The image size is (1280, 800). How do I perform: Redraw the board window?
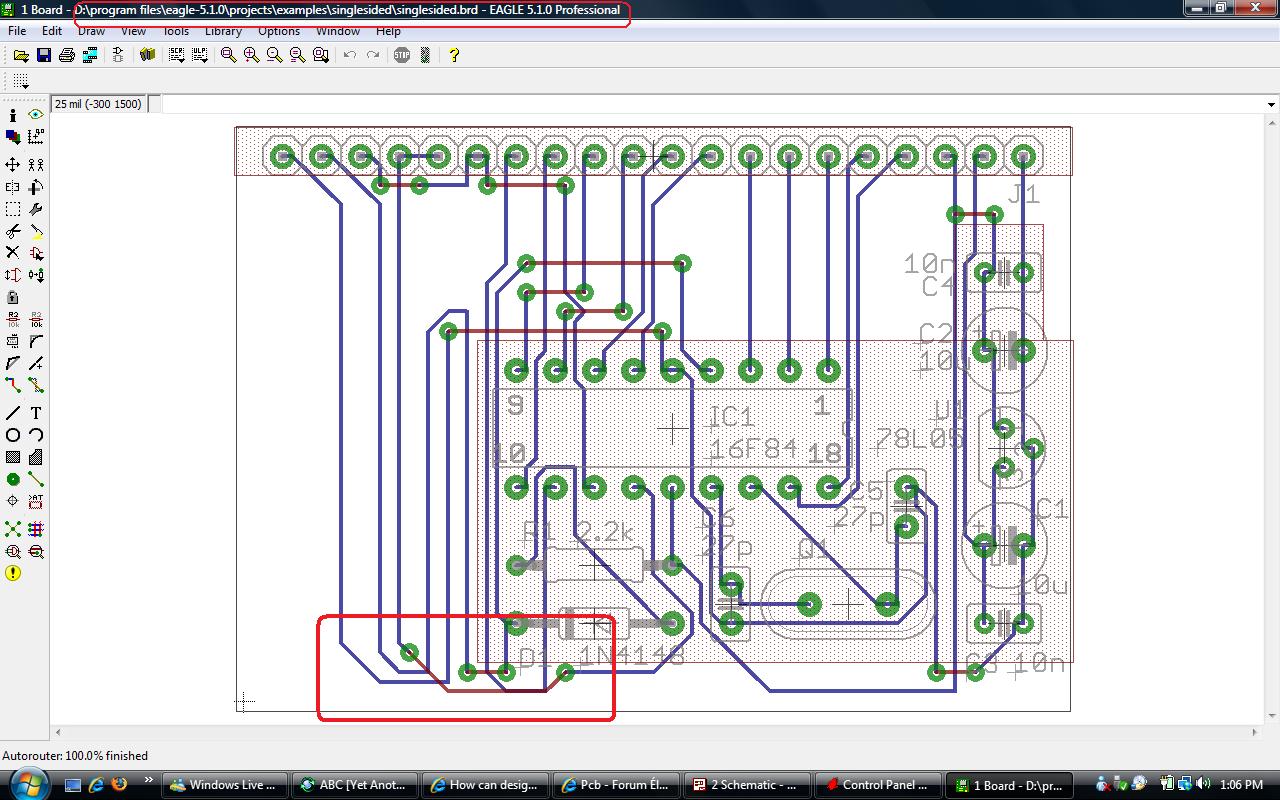[x=298, y=55]
